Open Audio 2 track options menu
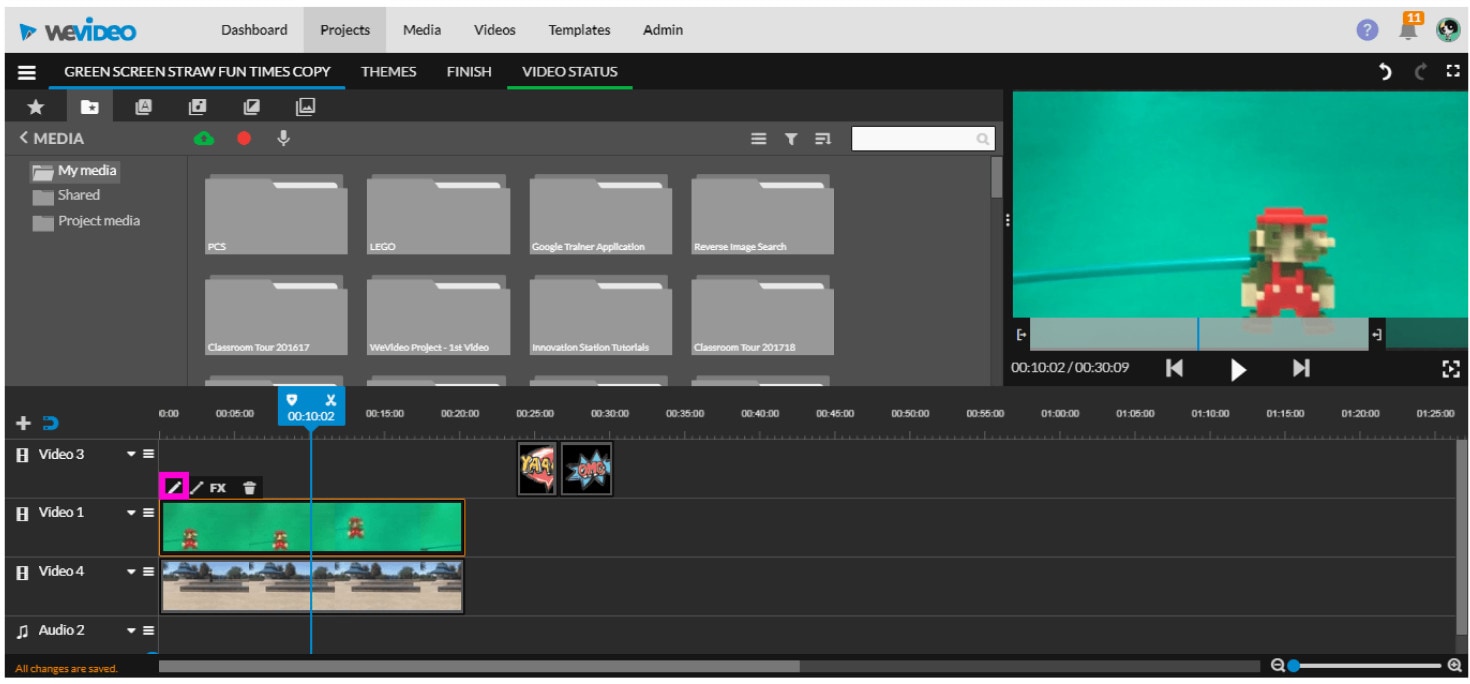The height and width of the screenshot is (684, 1470). [x=148, y=631]
